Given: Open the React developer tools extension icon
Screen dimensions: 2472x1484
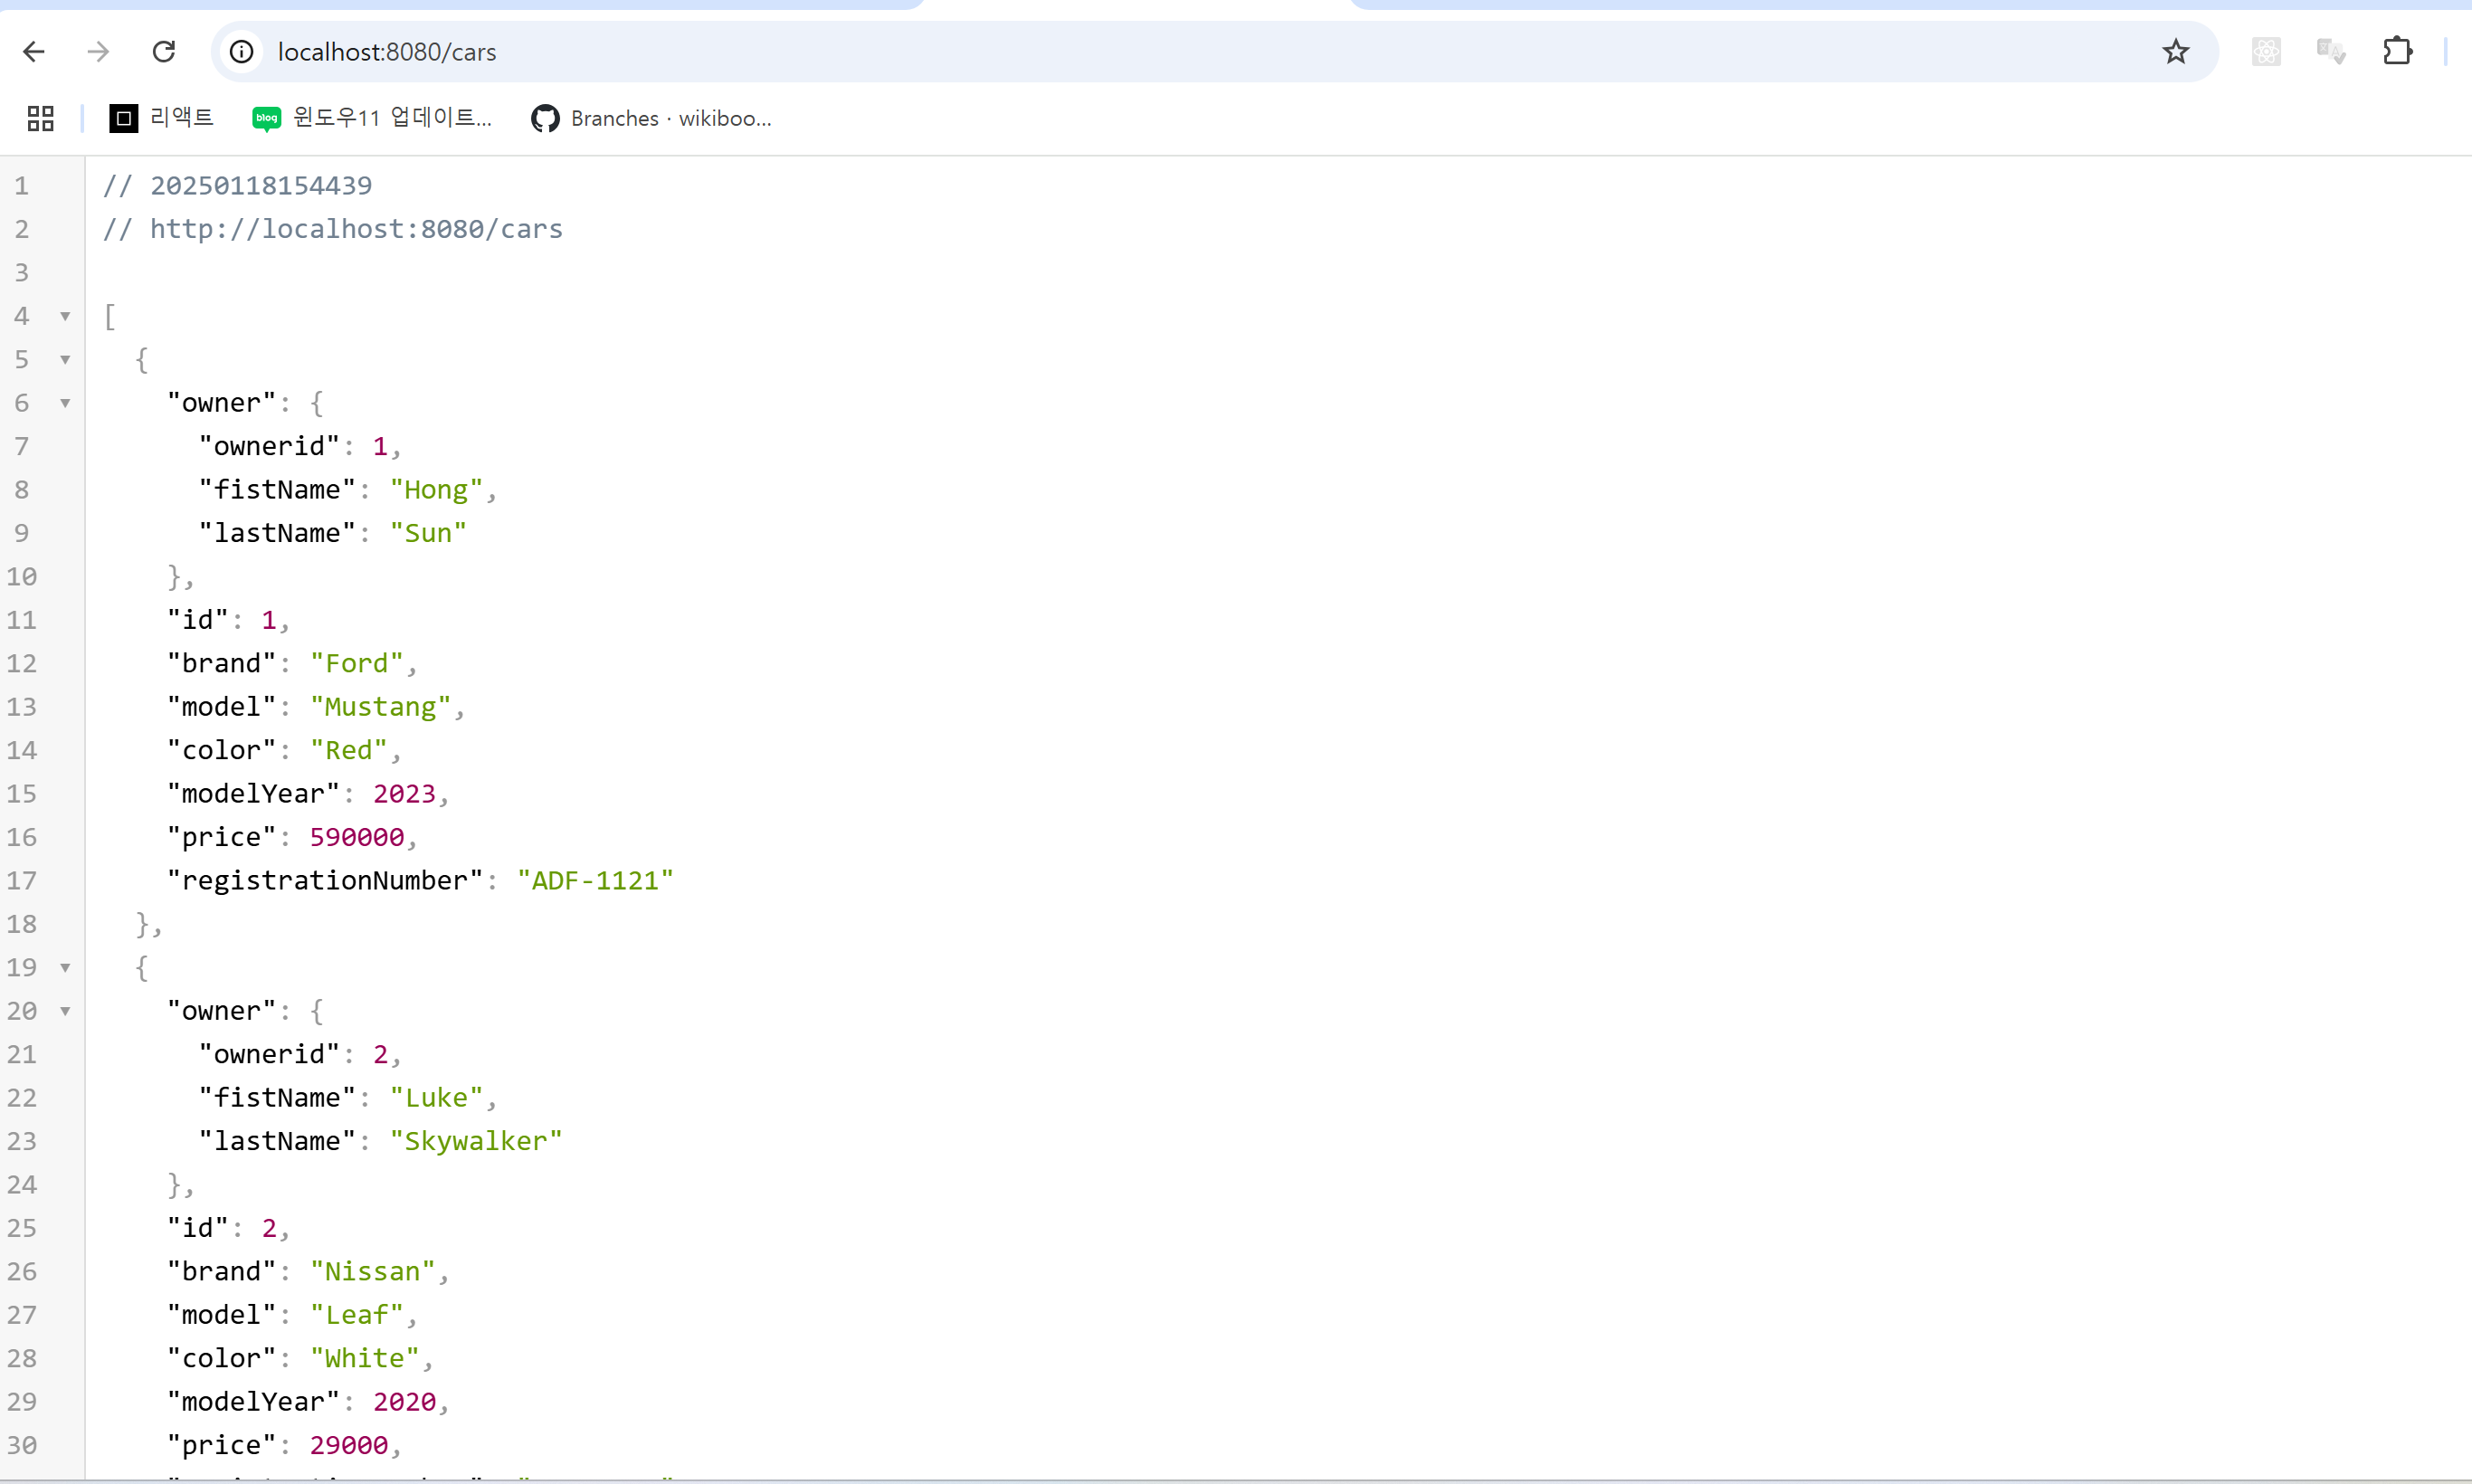Looking at the screenshot, I should coord(2266,52).
